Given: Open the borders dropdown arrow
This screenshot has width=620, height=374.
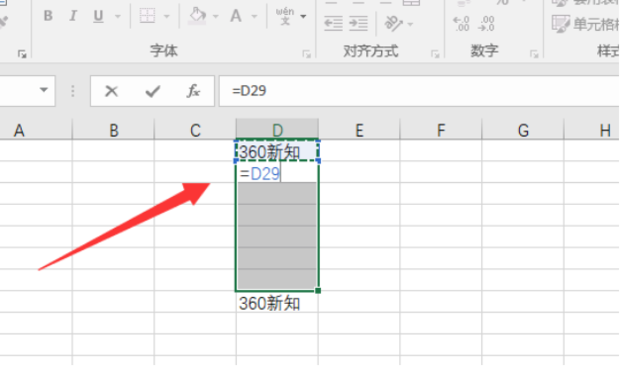Looking at the screenshot, I should pyautogui.click(x=166, y=17).
